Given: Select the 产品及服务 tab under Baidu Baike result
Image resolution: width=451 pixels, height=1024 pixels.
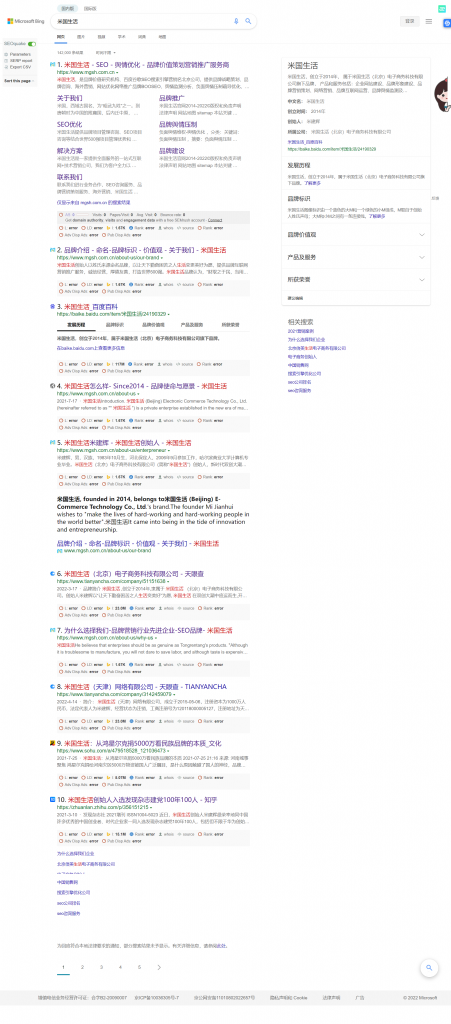Looking at the screenshot, I should [x=192, y=325].
